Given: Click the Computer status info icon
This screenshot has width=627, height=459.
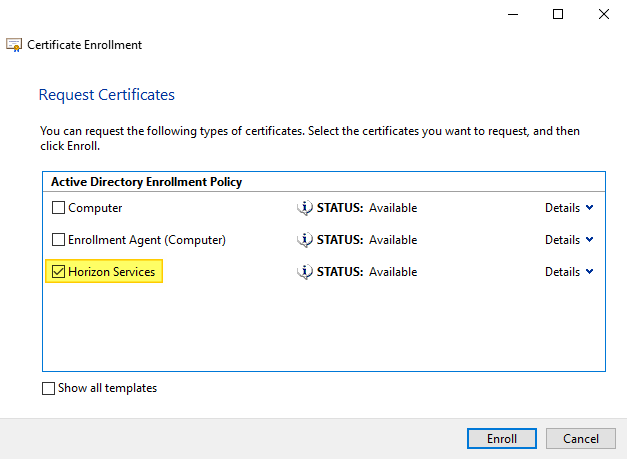Looking at the screenshot, I should click(305, 208).
